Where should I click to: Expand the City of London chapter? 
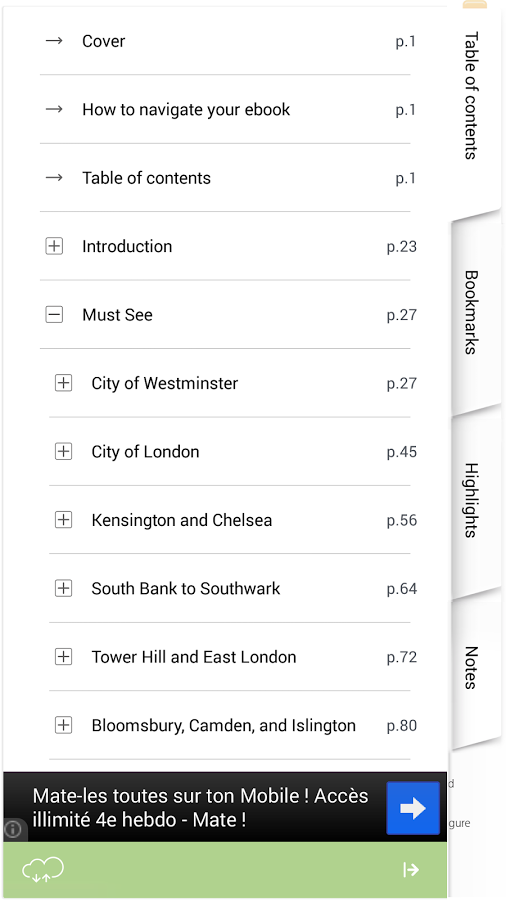point(63,452)
